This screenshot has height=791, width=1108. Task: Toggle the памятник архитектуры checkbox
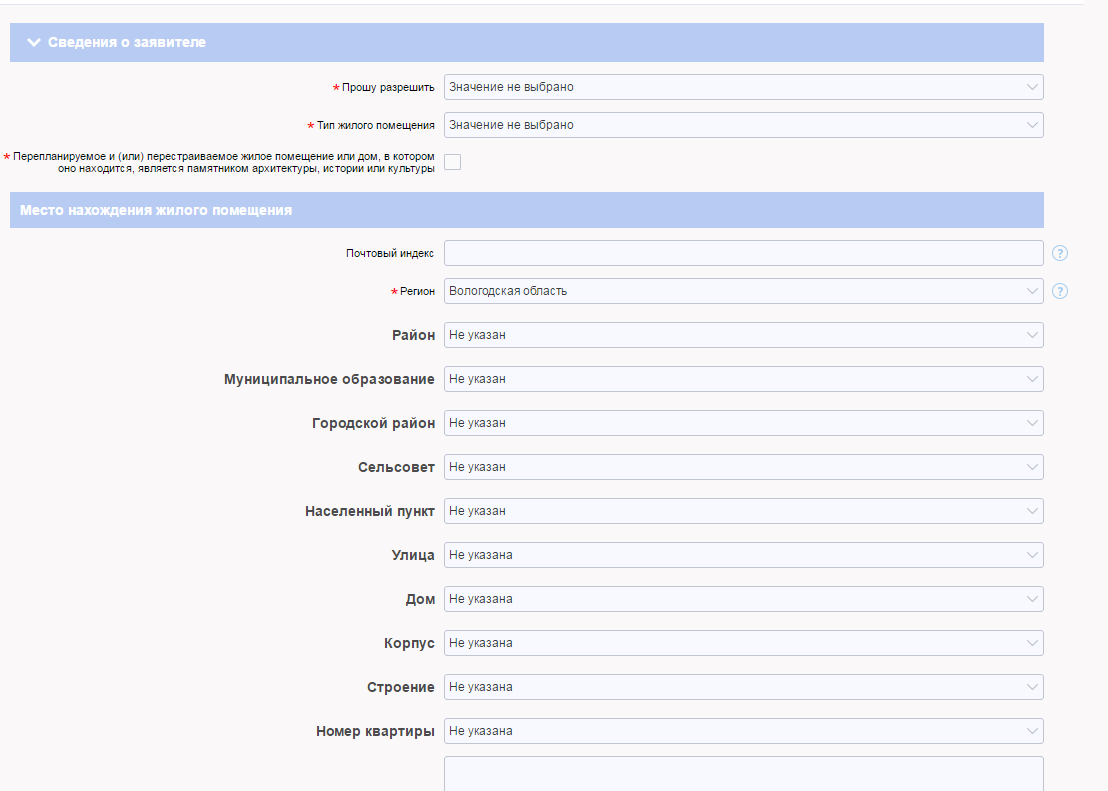click(x=453, y=162)
